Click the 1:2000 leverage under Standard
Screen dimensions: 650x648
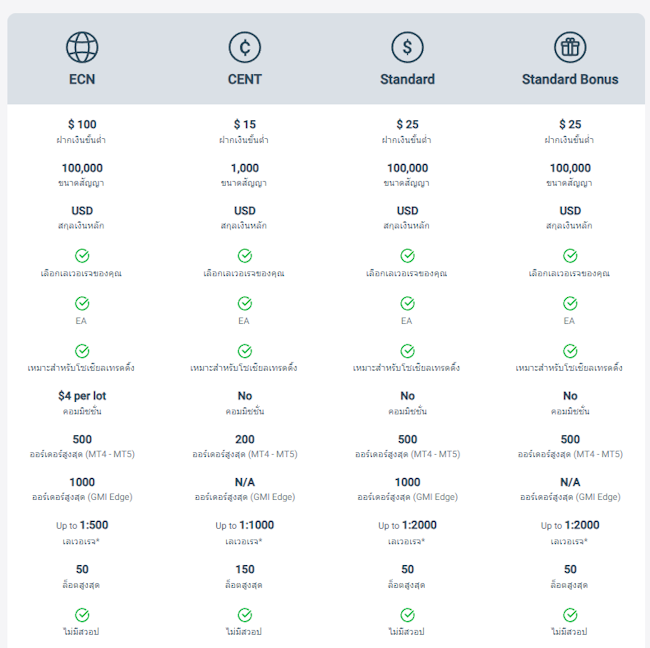click(x=407, y=525)
